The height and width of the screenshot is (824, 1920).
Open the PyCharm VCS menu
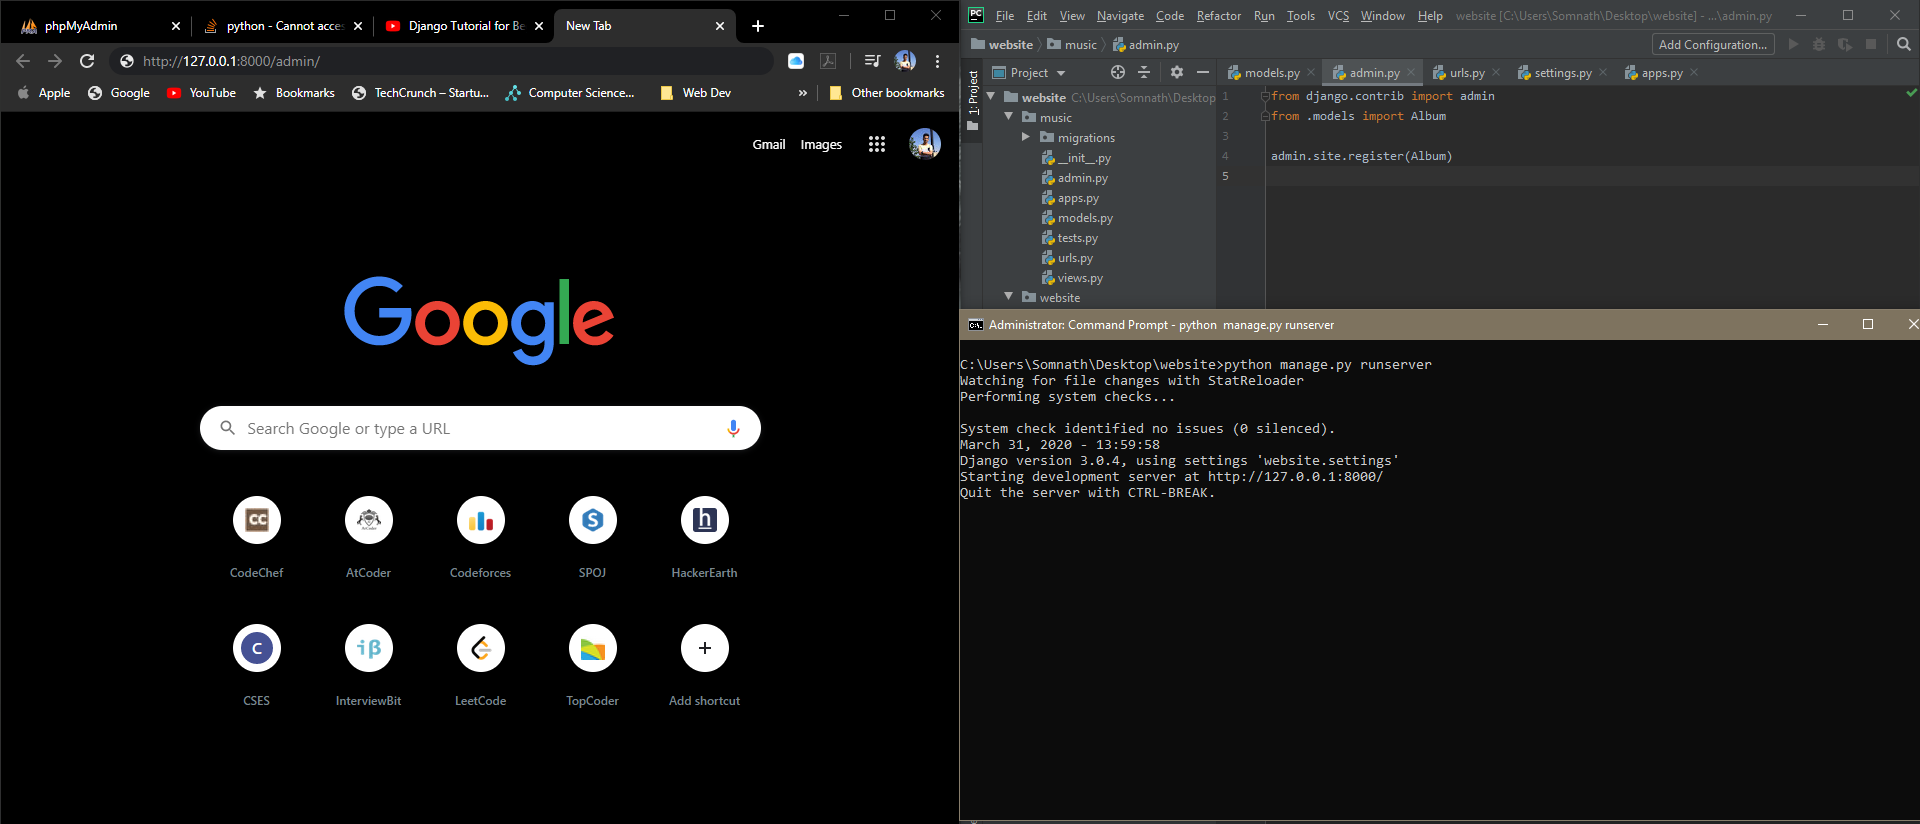tap(1338, 16)
